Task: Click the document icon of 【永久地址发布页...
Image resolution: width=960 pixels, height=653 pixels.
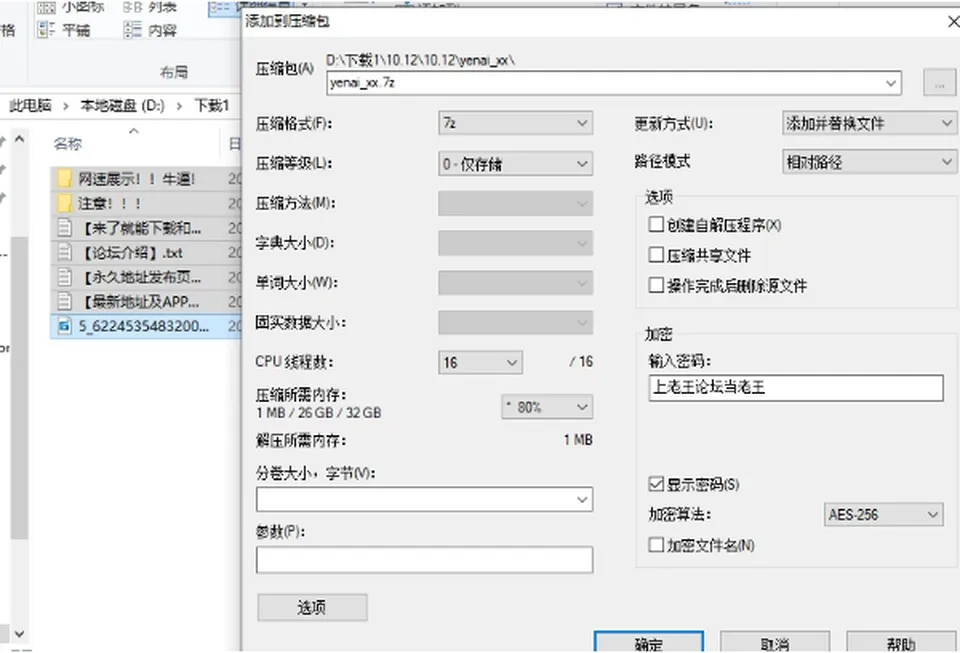Action: tap(64, 277)
